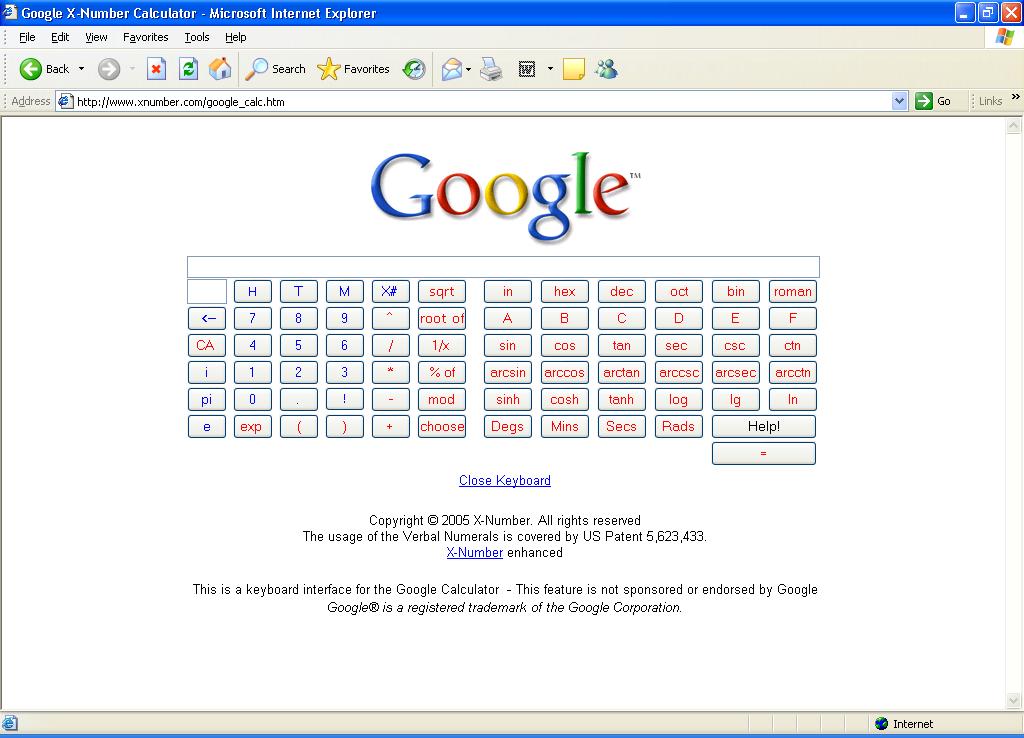Click the Rads key
The image size is (1024, 738).
(x=679, y=426)
